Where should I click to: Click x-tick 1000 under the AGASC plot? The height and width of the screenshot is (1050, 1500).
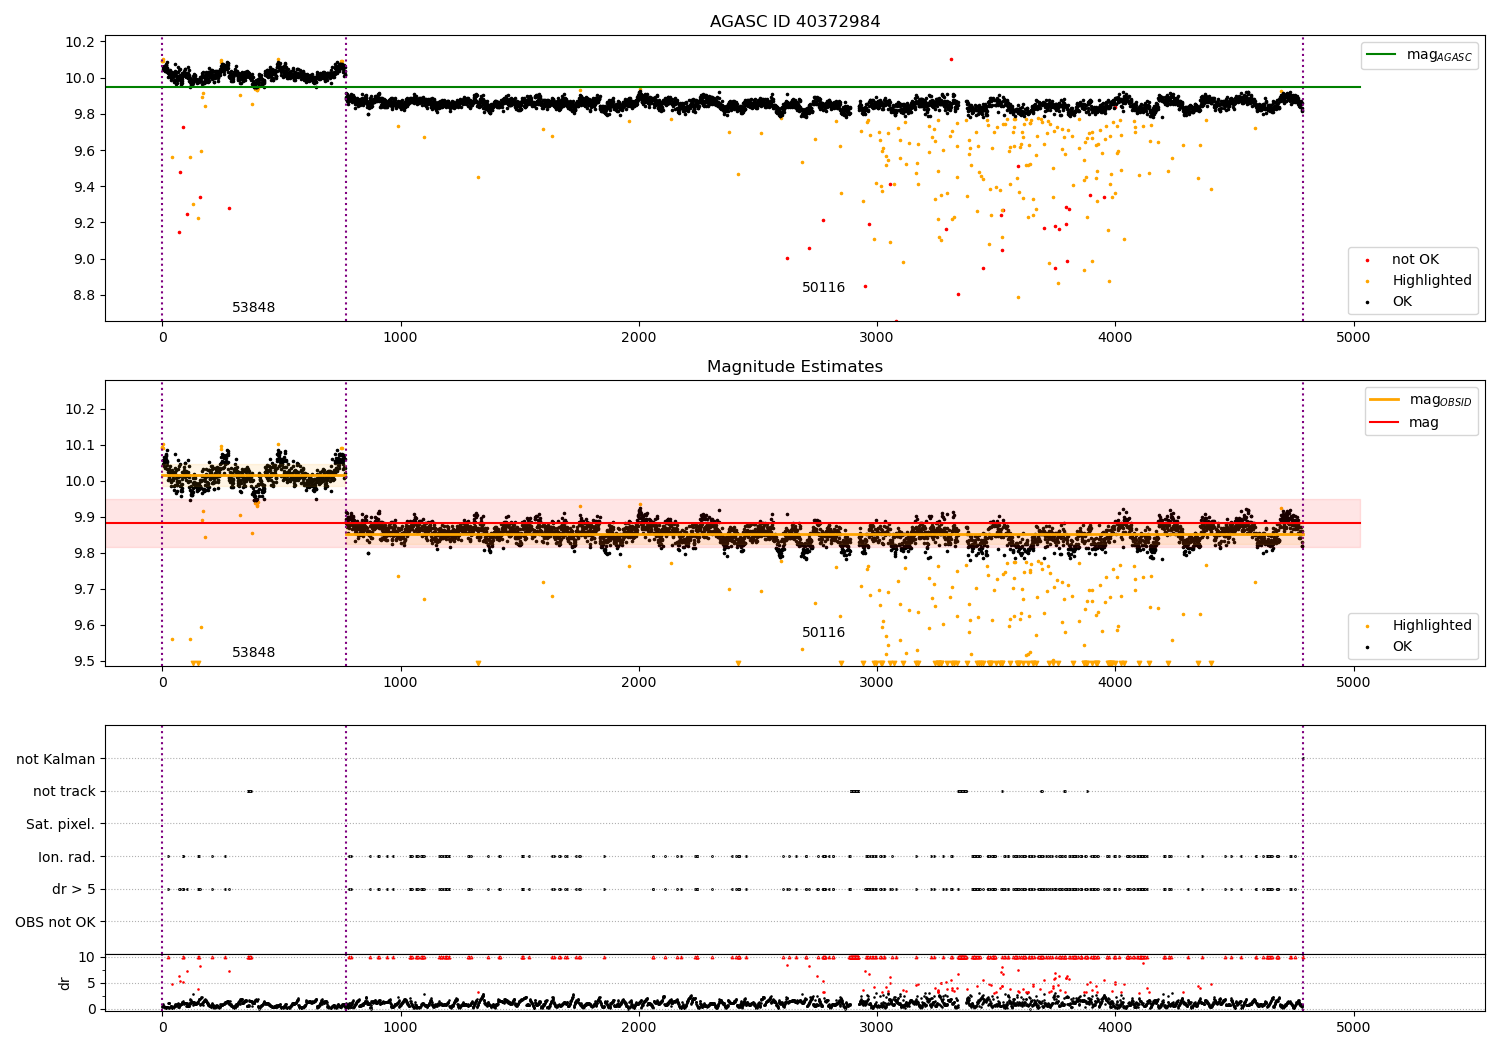click(400, 338)
